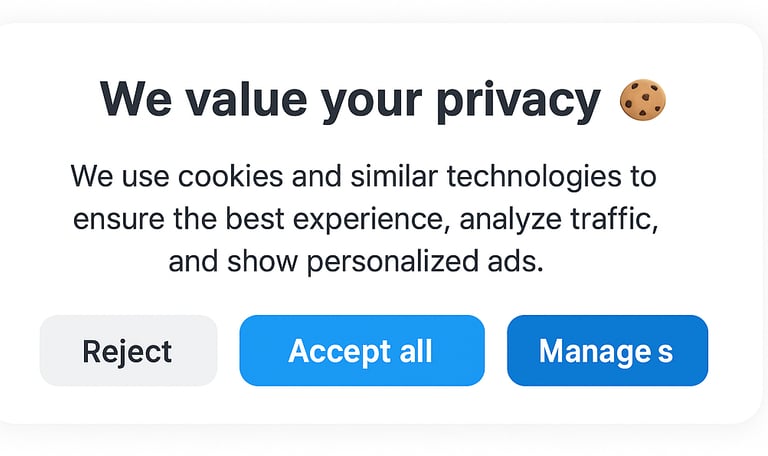Click the phrase "analyze traffic"
This screenshot has width=768, height=456.
(557, 220)
